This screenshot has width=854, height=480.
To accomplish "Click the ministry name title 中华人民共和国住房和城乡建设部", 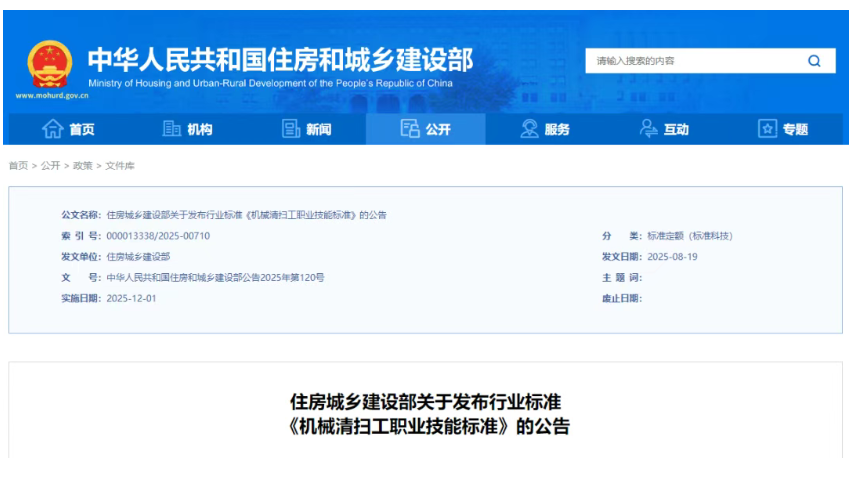I will (x=280, y=58).
